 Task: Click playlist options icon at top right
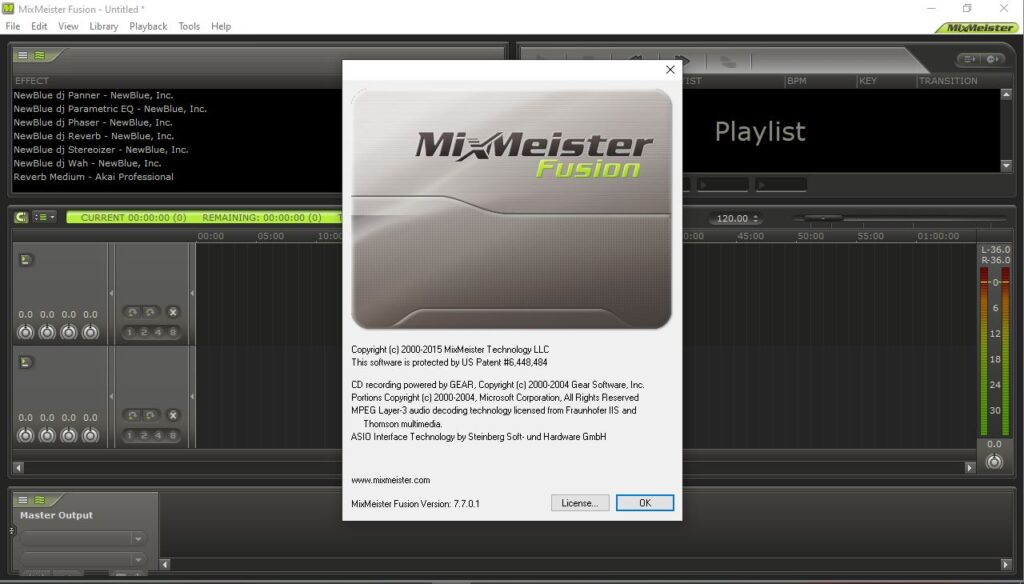pos(970,59)
